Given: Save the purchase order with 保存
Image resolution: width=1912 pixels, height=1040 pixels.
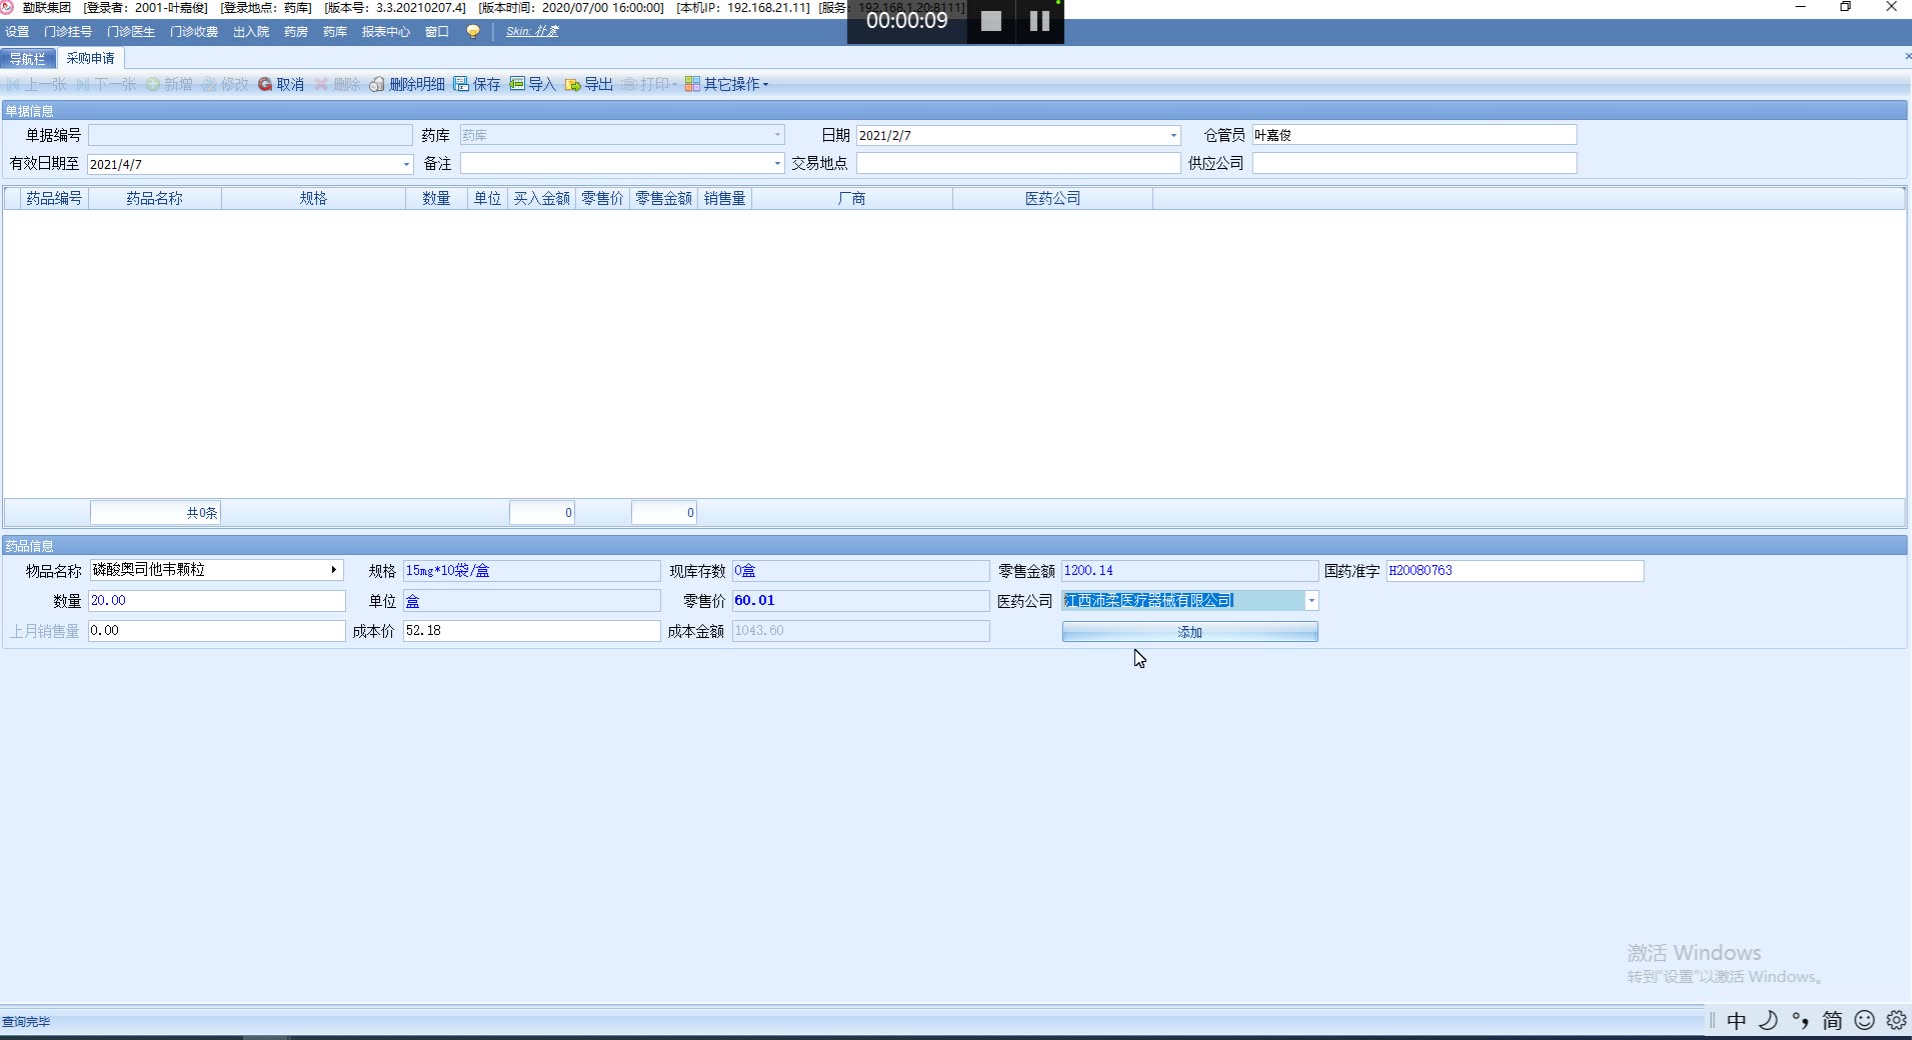Looking at the screenshot, I should click(477, 84).
